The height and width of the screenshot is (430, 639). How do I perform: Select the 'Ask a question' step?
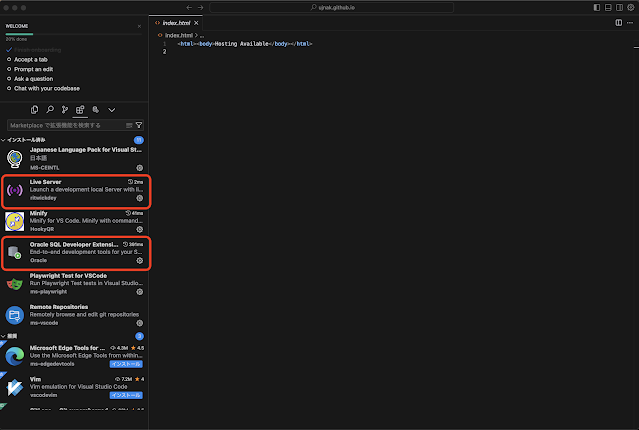[x=33, y=79]
